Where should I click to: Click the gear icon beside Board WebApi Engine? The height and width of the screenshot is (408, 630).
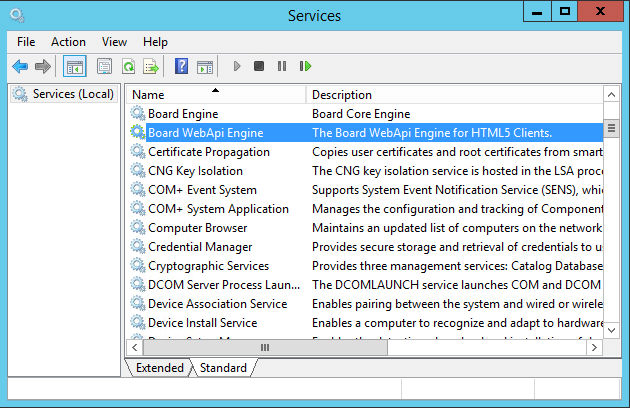[x=138, y=132]
